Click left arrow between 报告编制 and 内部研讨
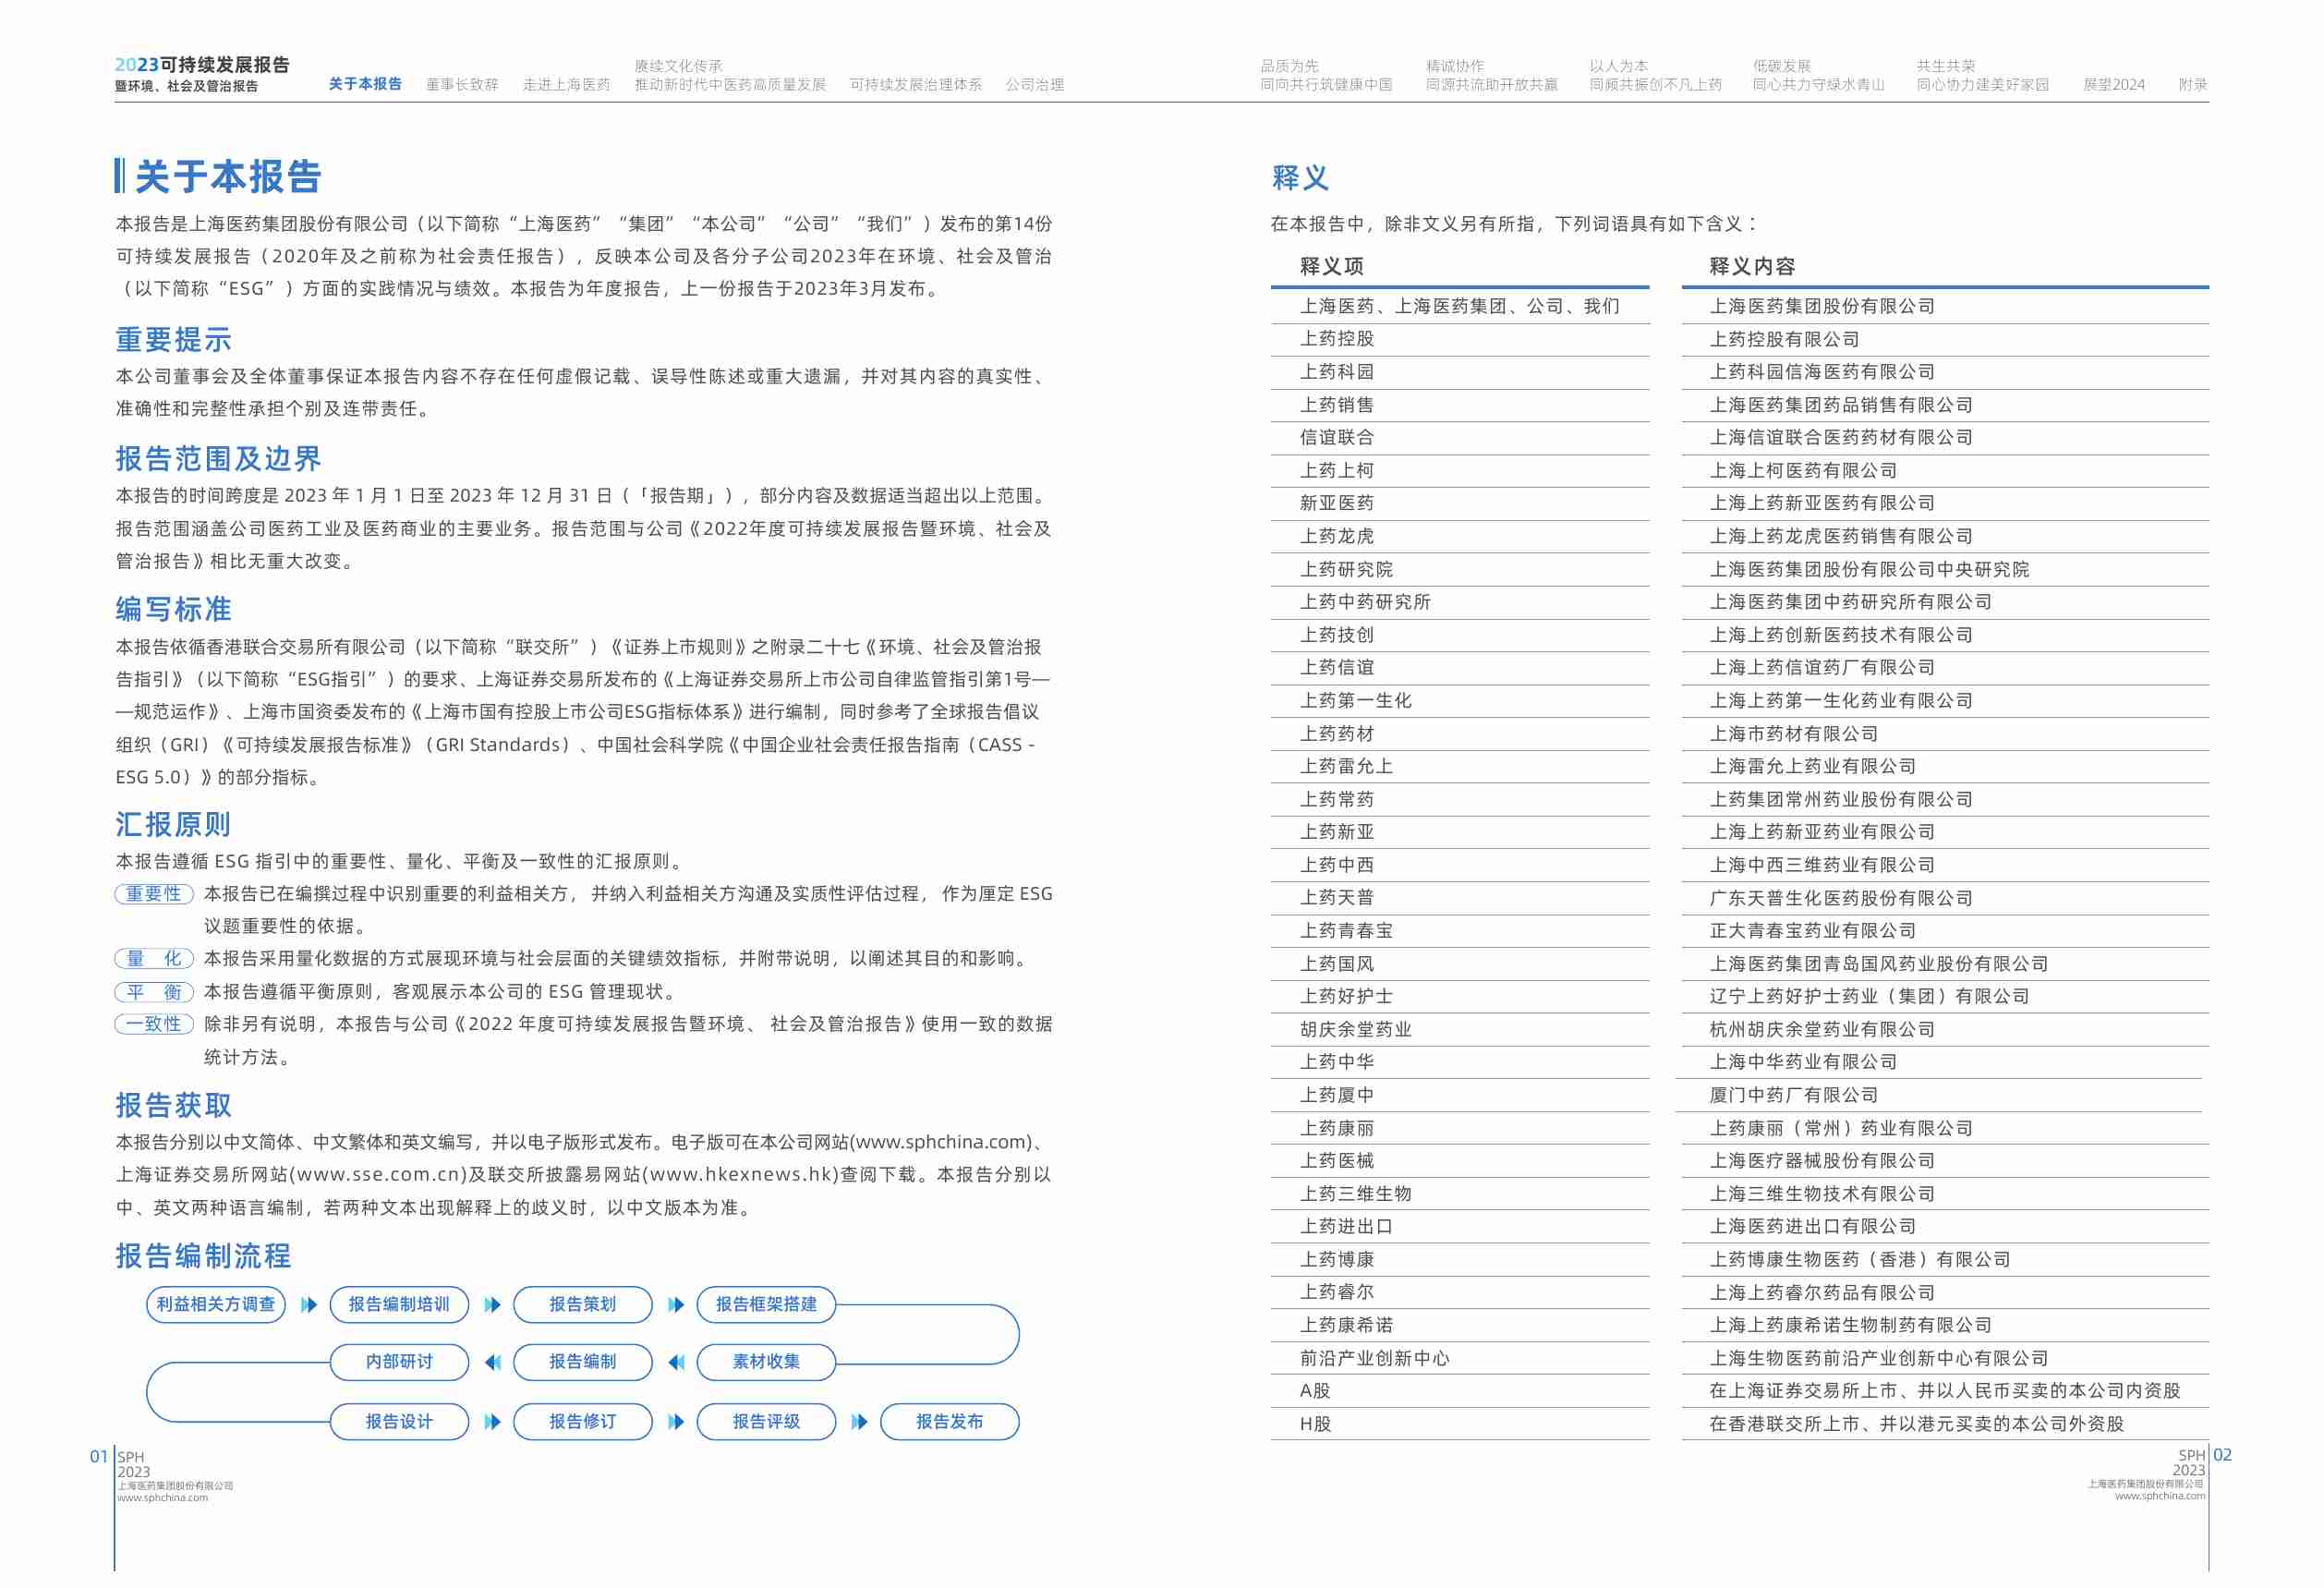This screenshot has width=2324, height=1588. 492,1362
